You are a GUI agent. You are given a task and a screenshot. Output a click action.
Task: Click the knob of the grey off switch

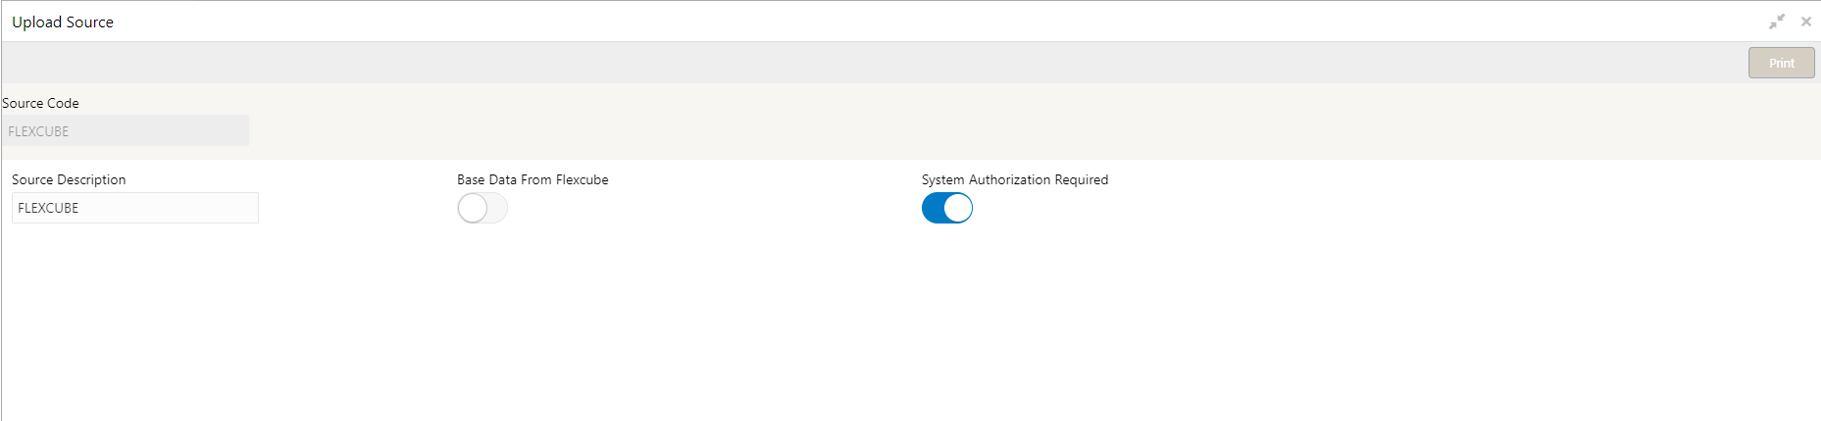point(472,208)
